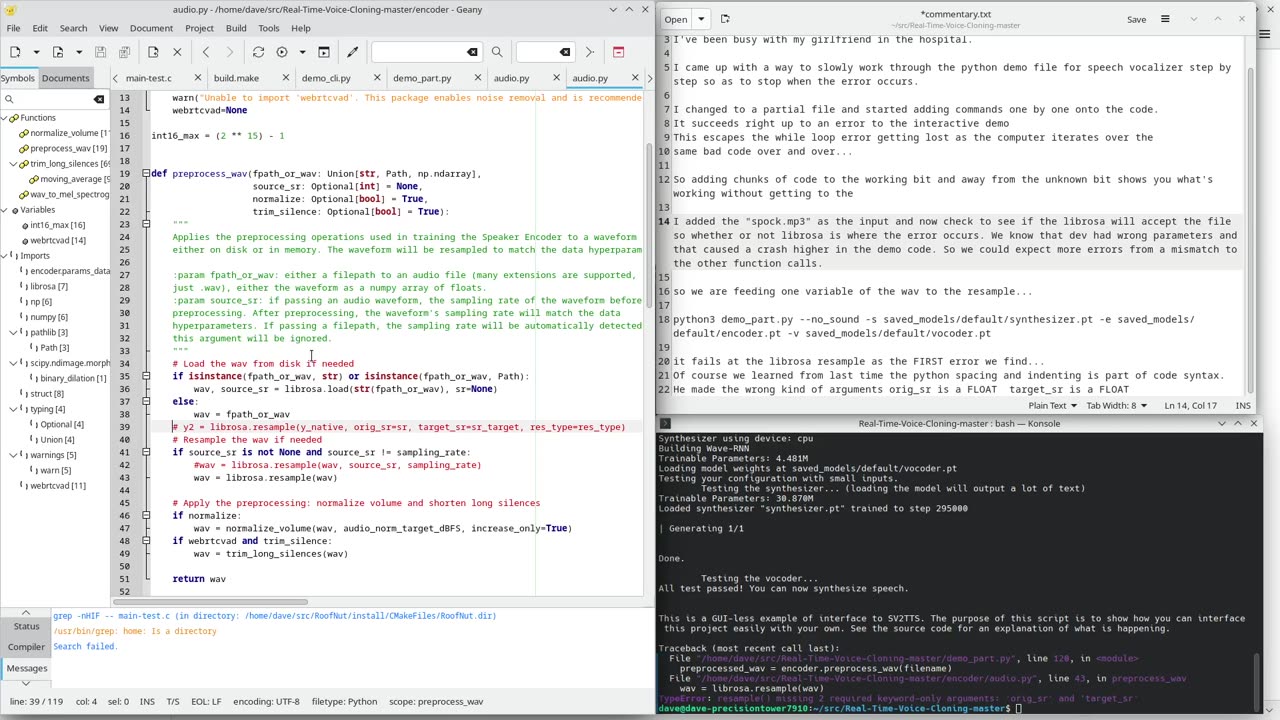Image resolution: width=1280 pixels, height=720 pixels.
Task: Open the Build actions dropdown arrow
Action: (x=302, y=52)
